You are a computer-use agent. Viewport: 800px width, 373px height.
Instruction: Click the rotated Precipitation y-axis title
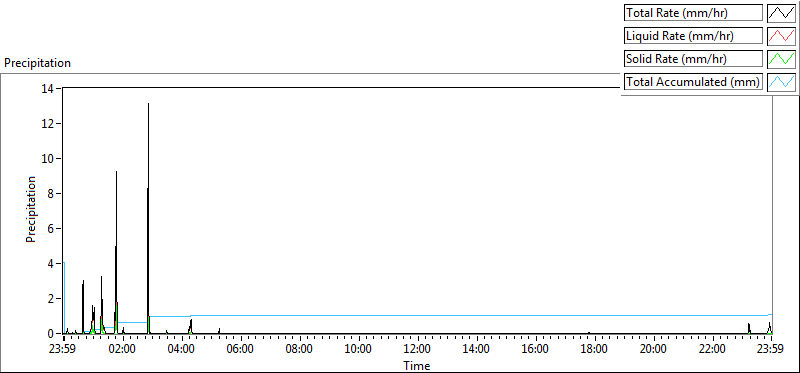[31, 209]
